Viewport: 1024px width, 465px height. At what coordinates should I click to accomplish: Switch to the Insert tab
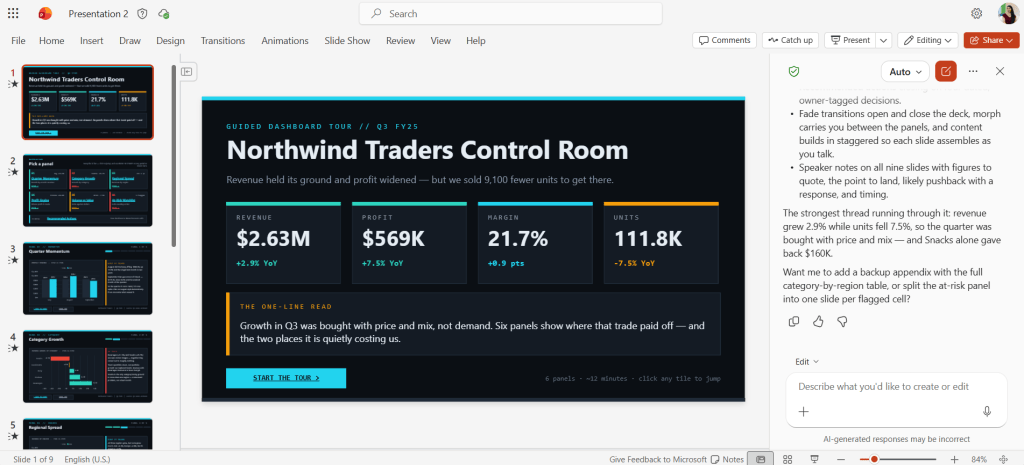tap(91, 40)
